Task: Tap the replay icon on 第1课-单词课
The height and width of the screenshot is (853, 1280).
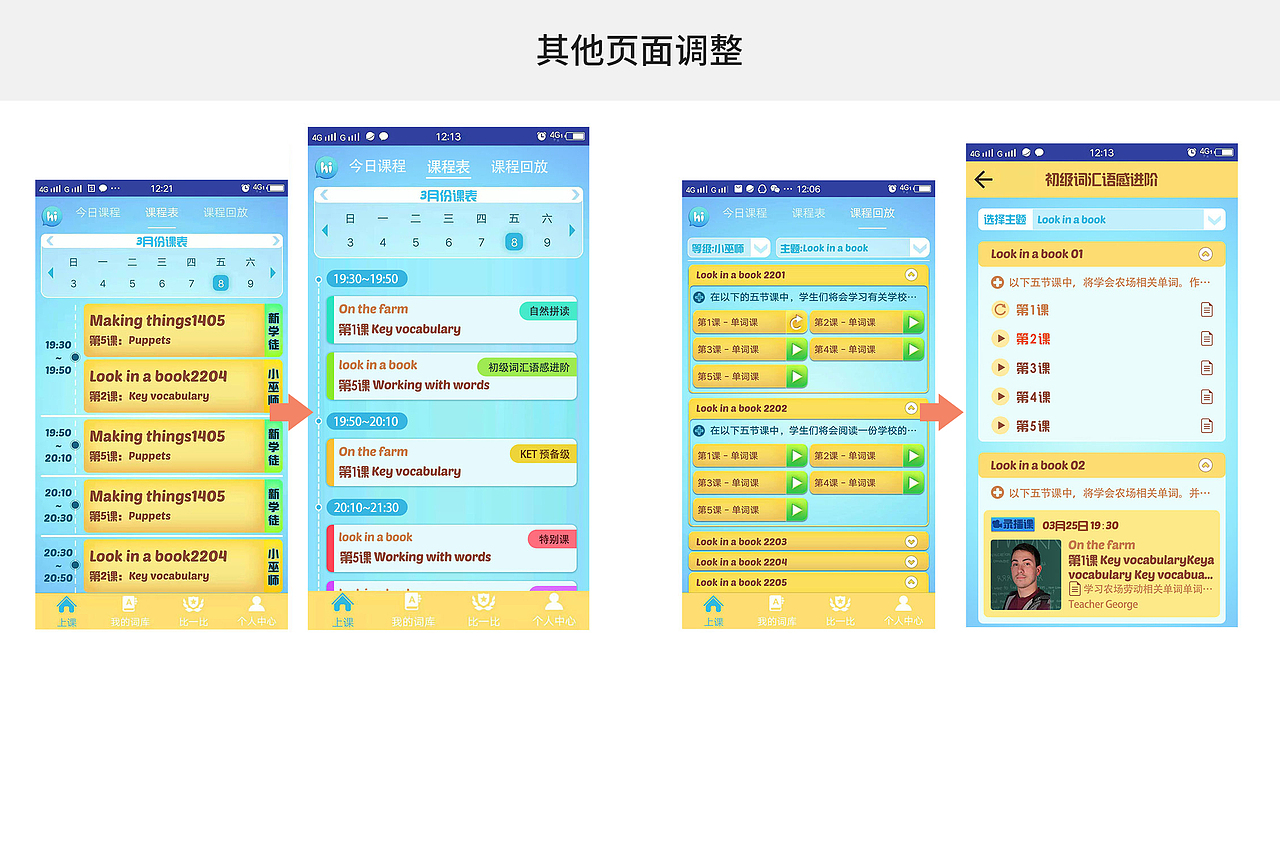Action: 797,321
